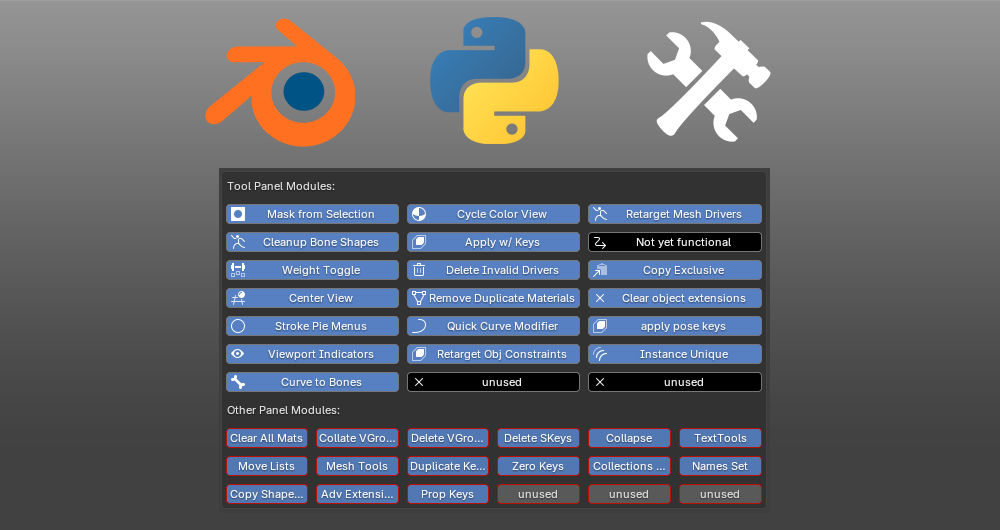Click the "Other Panel Modules:" label

(283, 410)
